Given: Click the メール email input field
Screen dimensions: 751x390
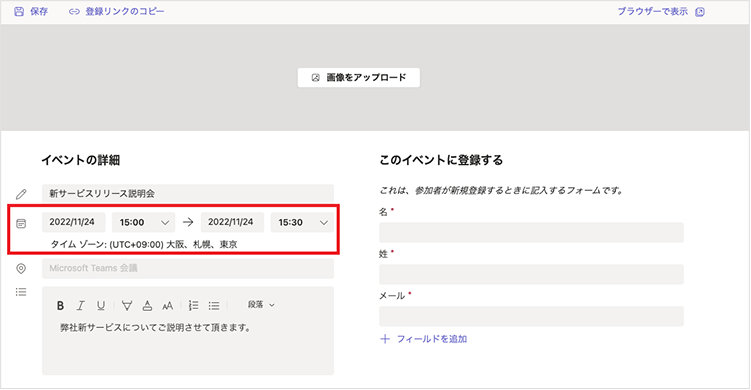Looking at the screenshot, I should pos(531,317).
